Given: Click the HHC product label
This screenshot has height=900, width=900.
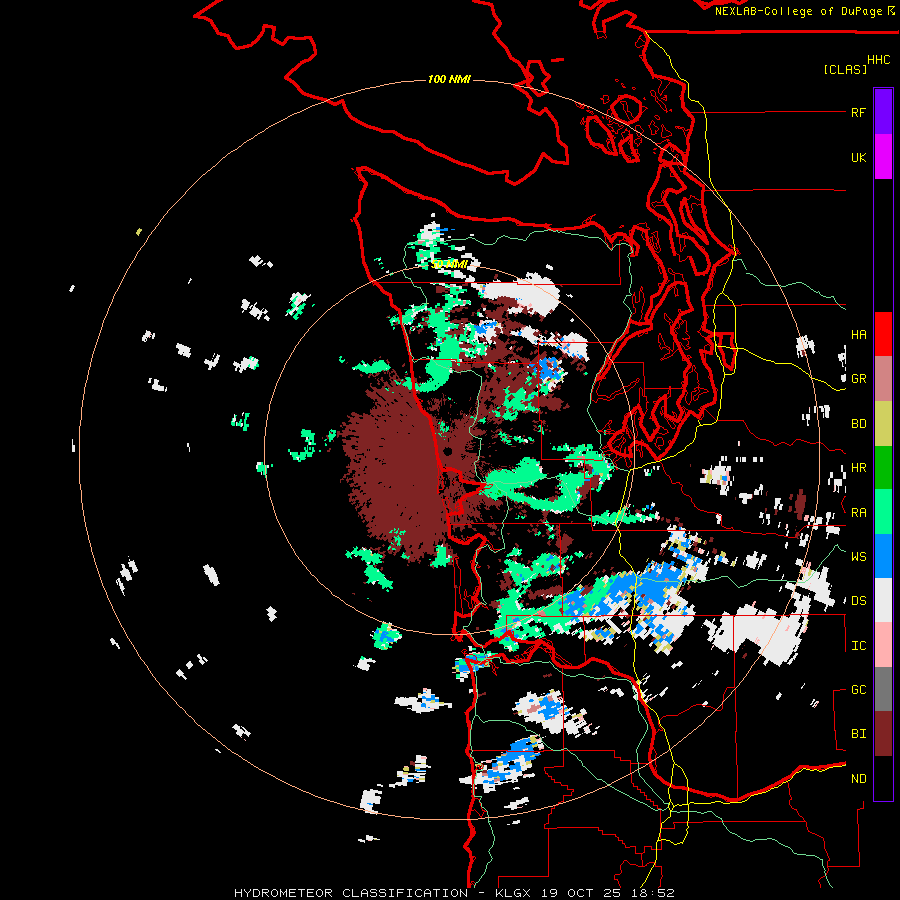Looking at the screenshot, I should pos(879,60).
